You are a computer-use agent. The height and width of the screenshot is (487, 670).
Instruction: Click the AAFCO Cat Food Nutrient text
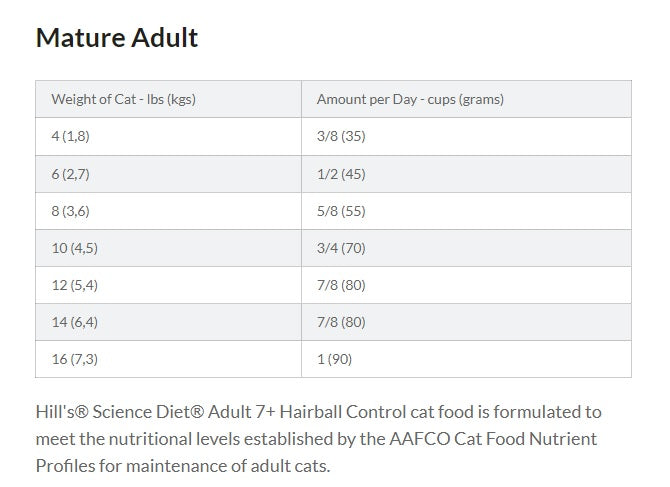click(x=493, y=439)
